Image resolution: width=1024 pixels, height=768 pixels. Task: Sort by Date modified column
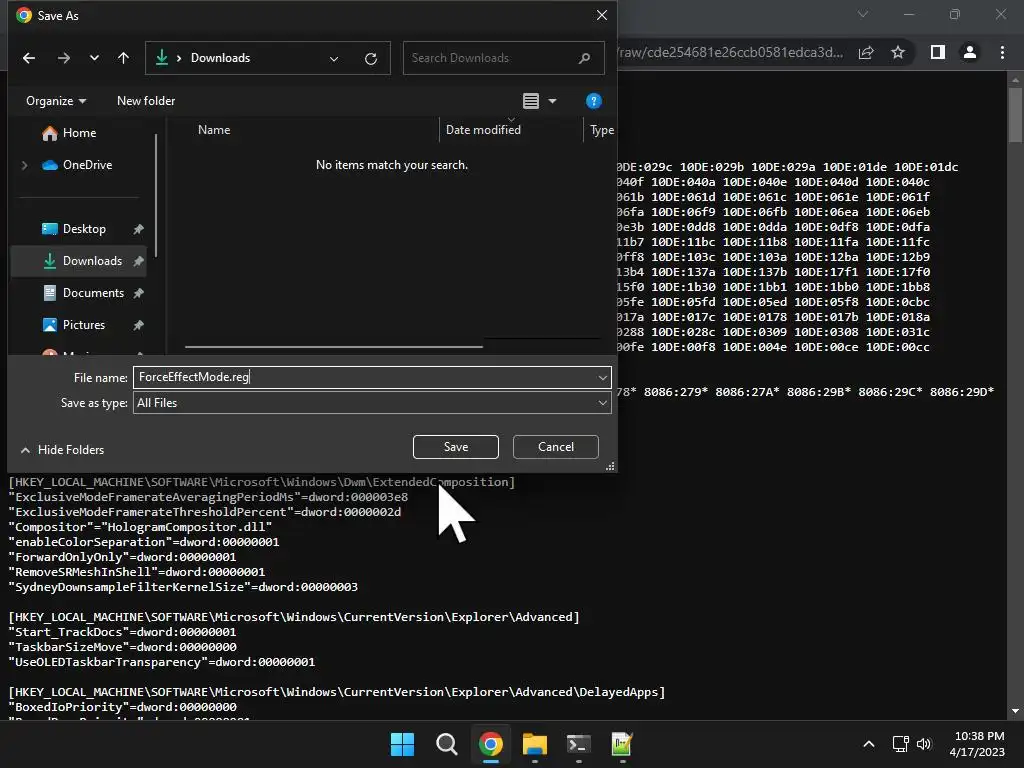pyautogui.click(x=483, y=130)
